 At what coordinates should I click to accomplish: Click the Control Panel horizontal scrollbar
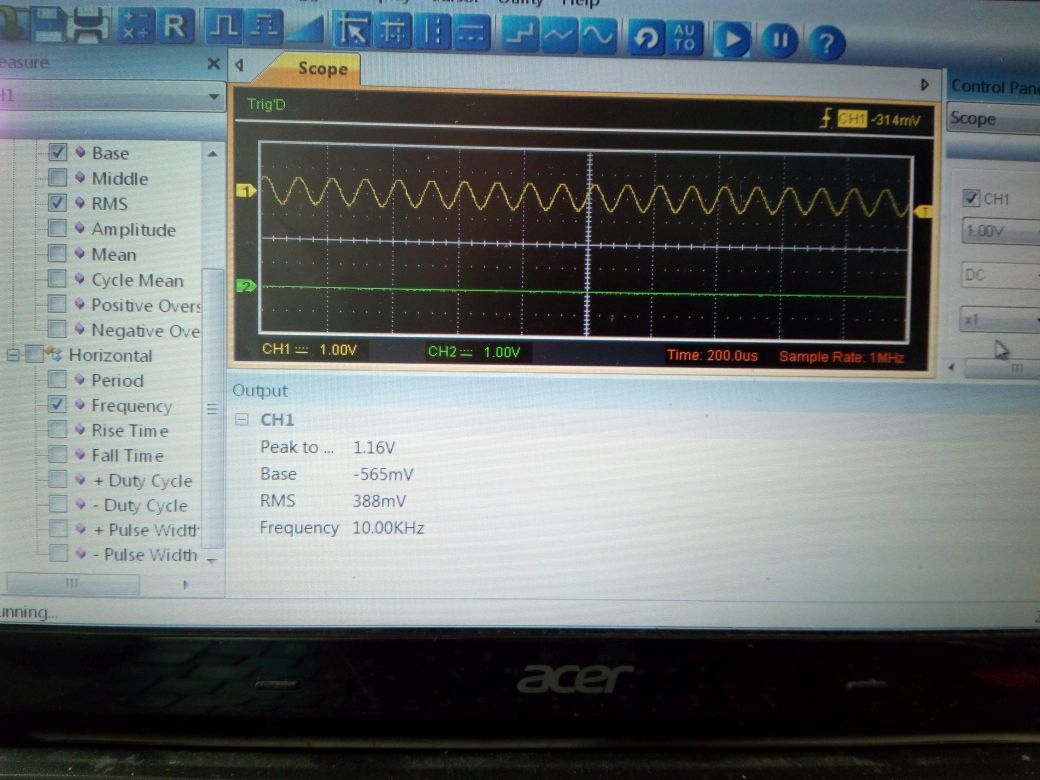(1002, 368)
